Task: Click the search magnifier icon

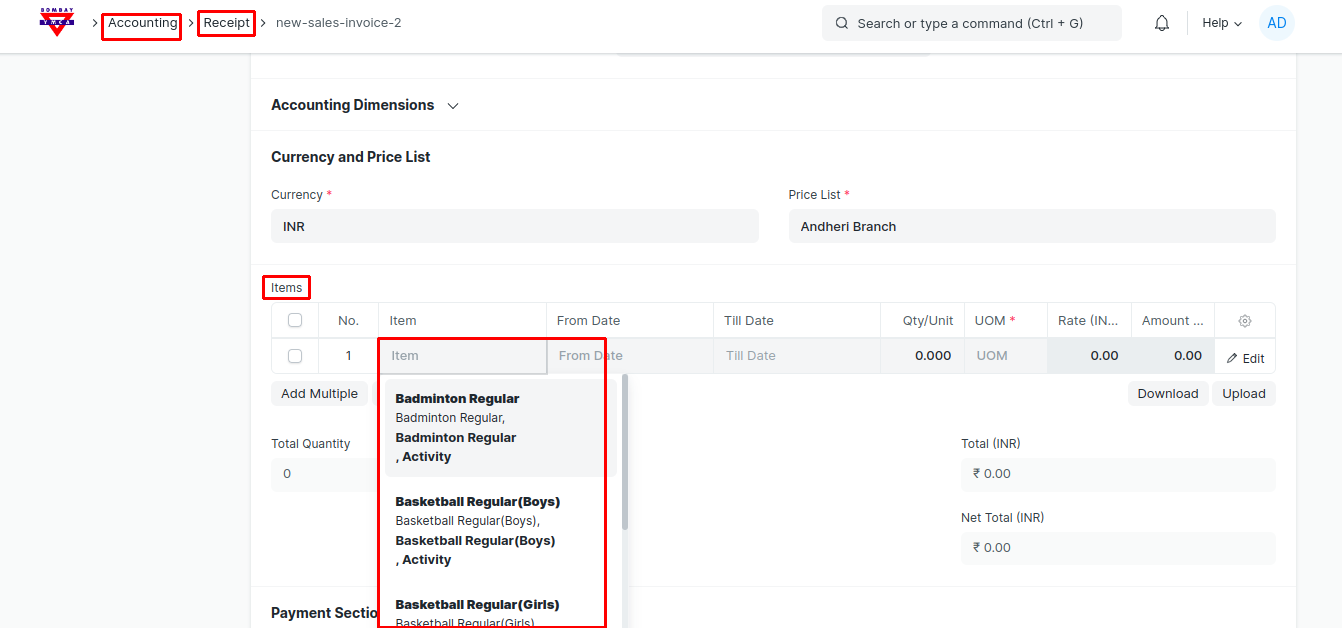Action: point(842,23)
